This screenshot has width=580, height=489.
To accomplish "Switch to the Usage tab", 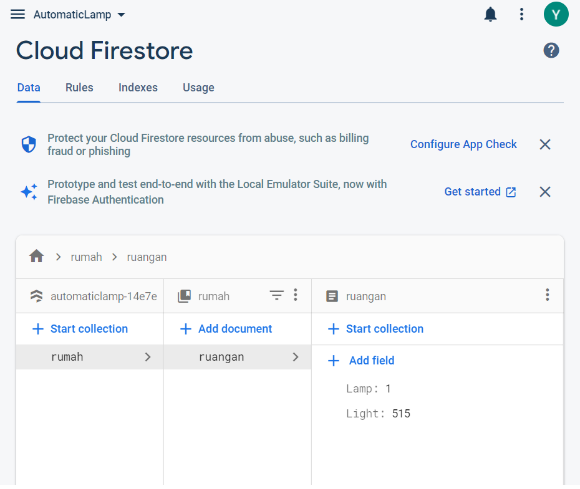I will 198,88.
